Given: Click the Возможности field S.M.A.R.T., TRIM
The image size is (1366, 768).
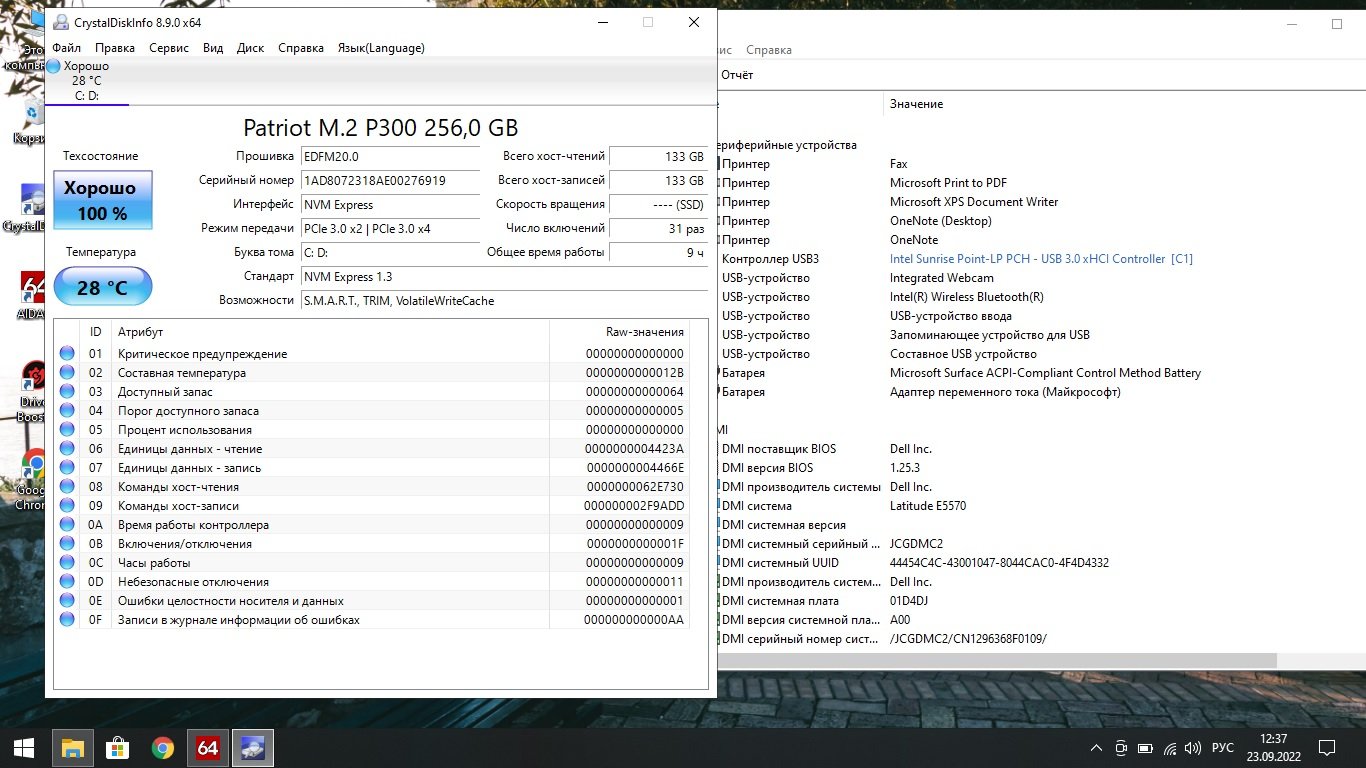Looking at the screenshot, I should [x=504, y=301].
